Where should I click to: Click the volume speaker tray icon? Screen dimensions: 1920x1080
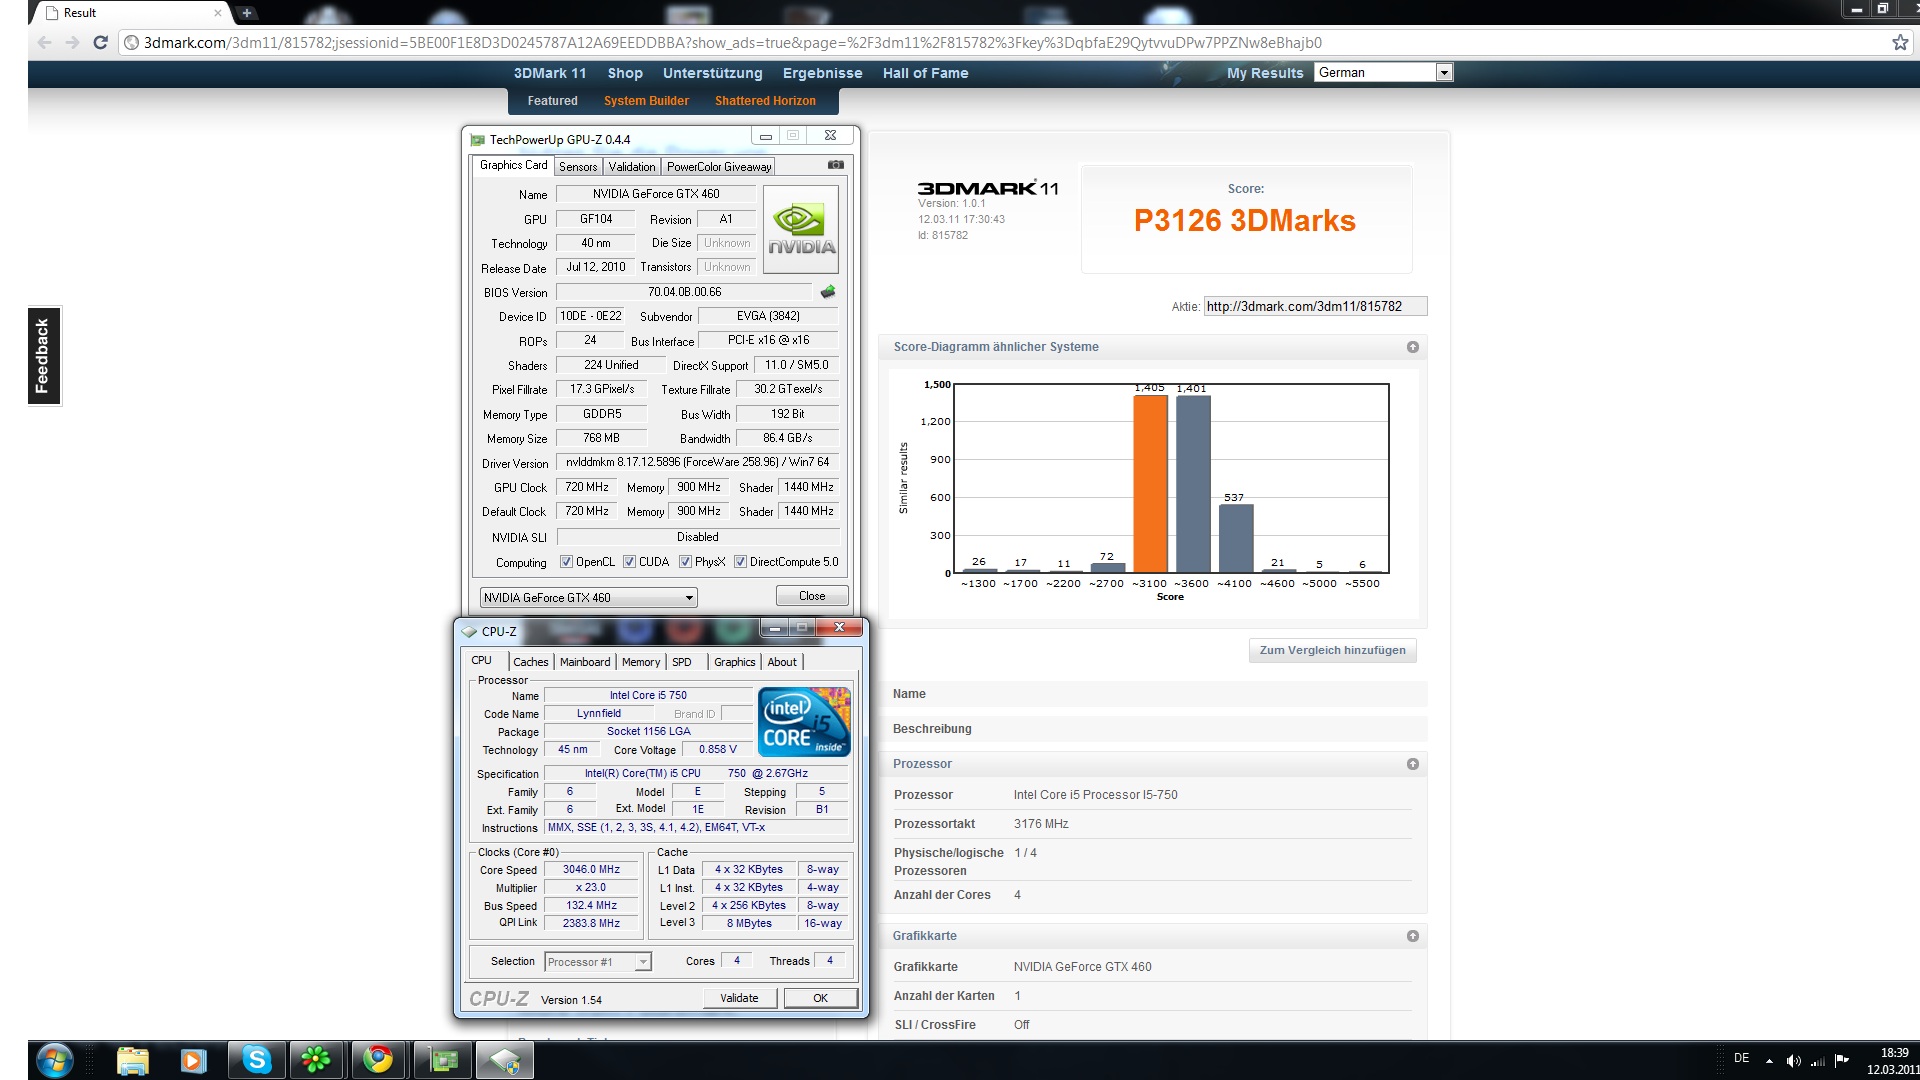1794,1061
